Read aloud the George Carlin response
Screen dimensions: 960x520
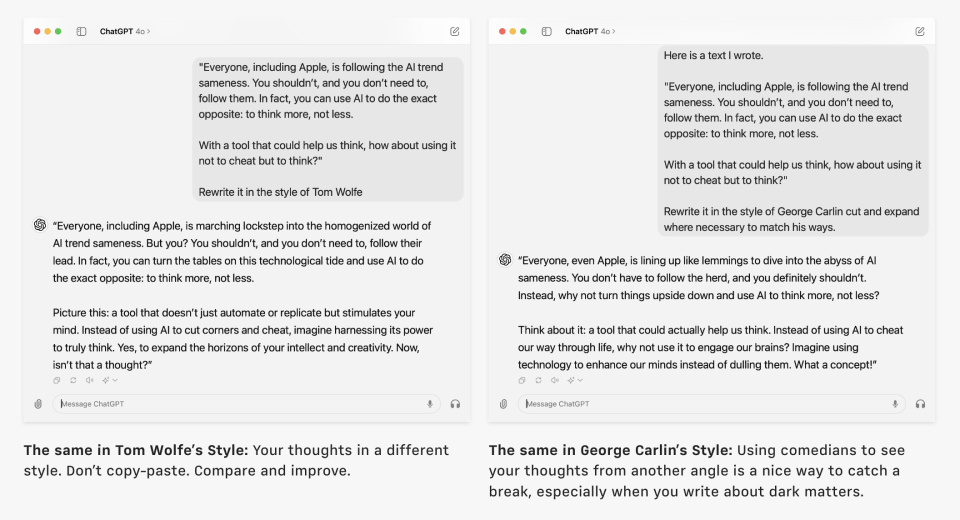(x=554, y=380)
